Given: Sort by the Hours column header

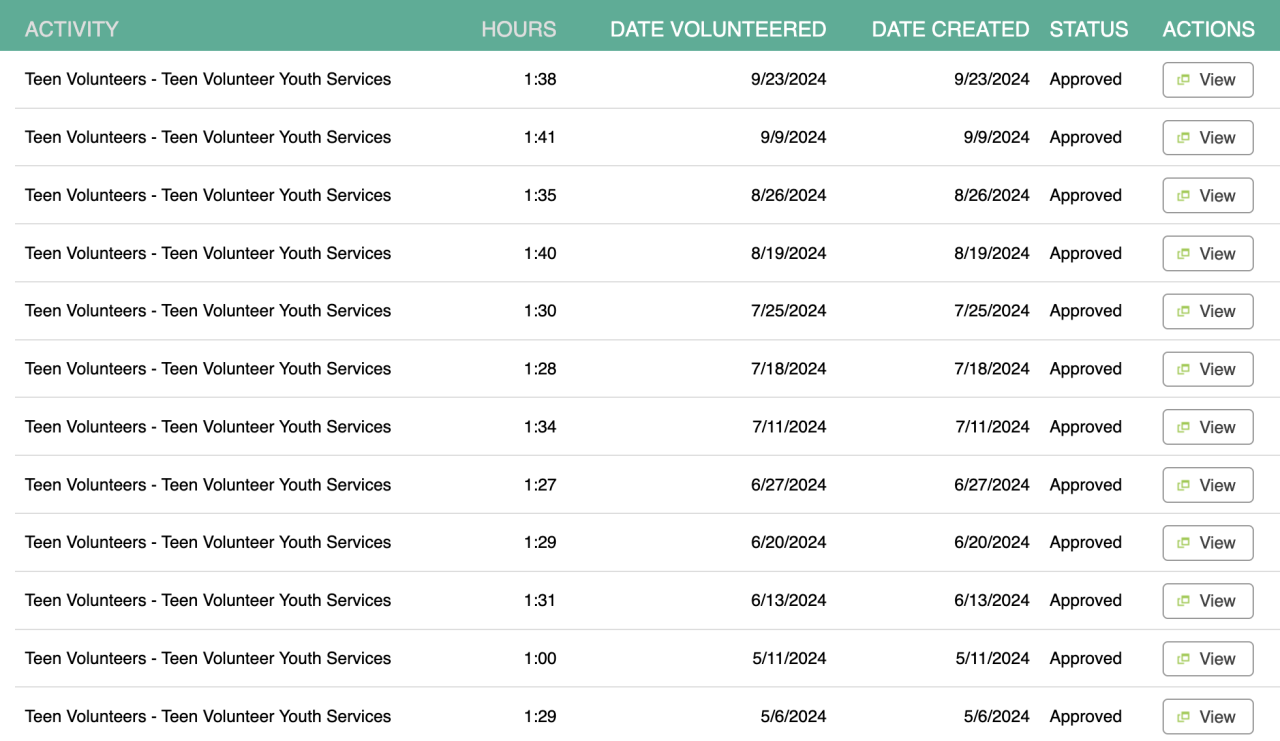Looking at the screenshot, I should 518,29.
